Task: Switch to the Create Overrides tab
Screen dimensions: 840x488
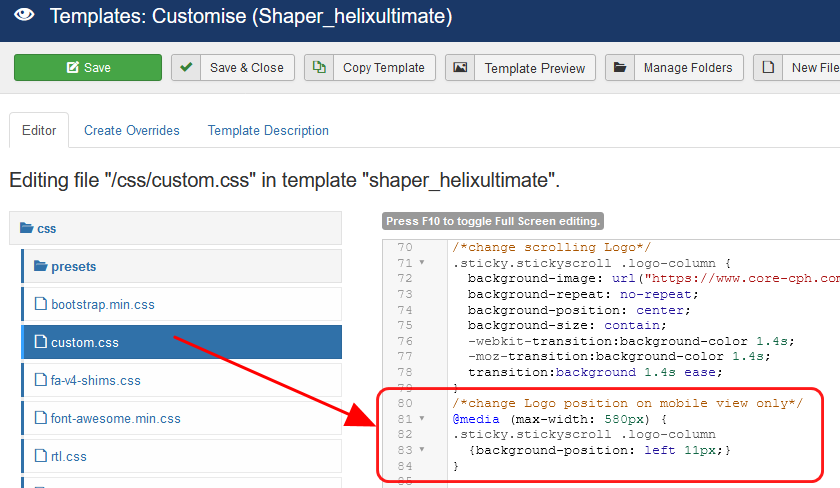Action: tap(132, 131)
